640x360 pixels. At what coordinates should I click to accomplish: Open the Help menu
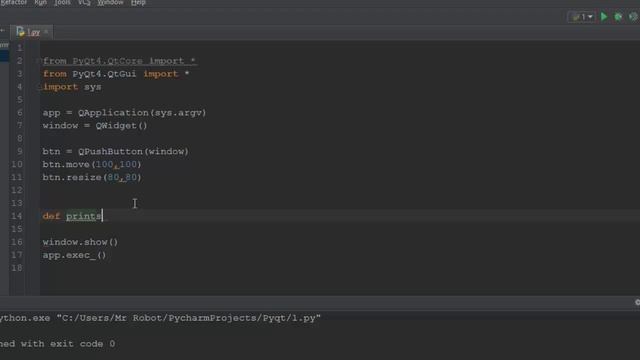point(138,2)
